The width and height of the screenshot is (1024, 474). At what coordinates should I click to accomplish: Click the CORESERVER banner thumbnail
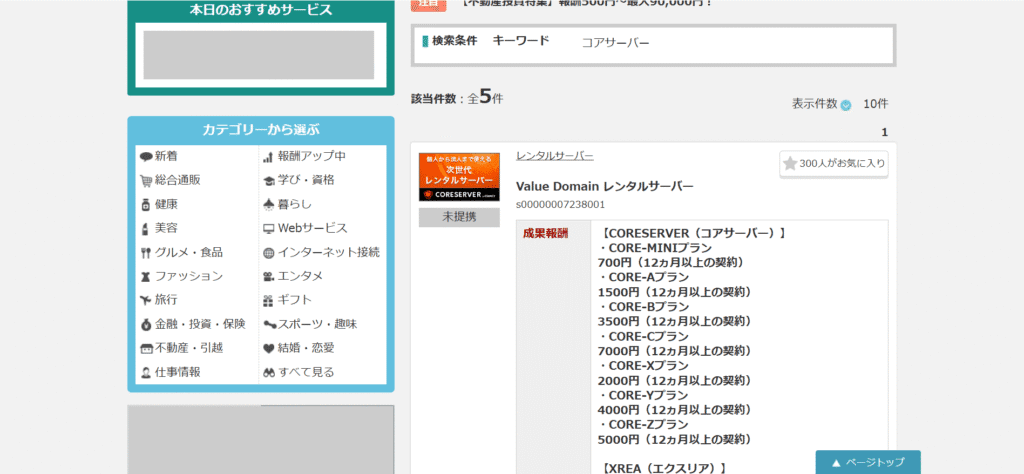[x=459, y=177]
